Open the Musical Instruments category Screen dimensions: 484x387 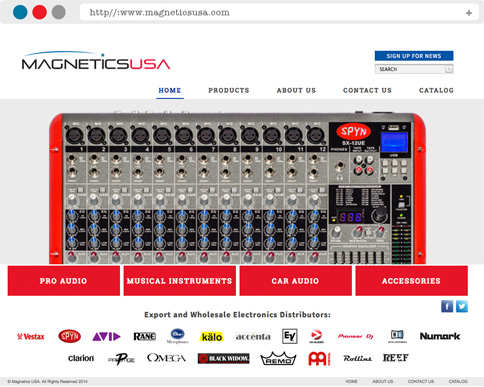[180, 281]
